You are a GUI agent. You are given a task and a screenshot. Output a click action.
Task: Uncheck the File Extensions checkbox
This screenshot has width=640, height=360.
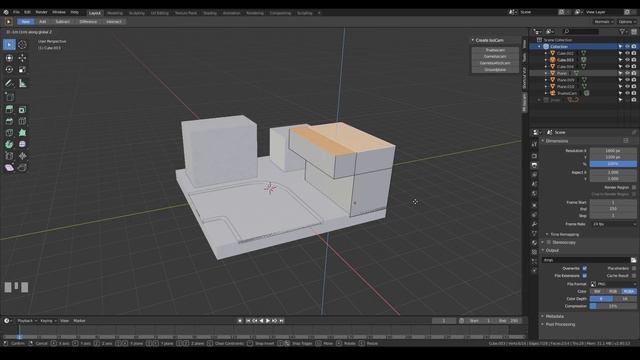point(584,276)
